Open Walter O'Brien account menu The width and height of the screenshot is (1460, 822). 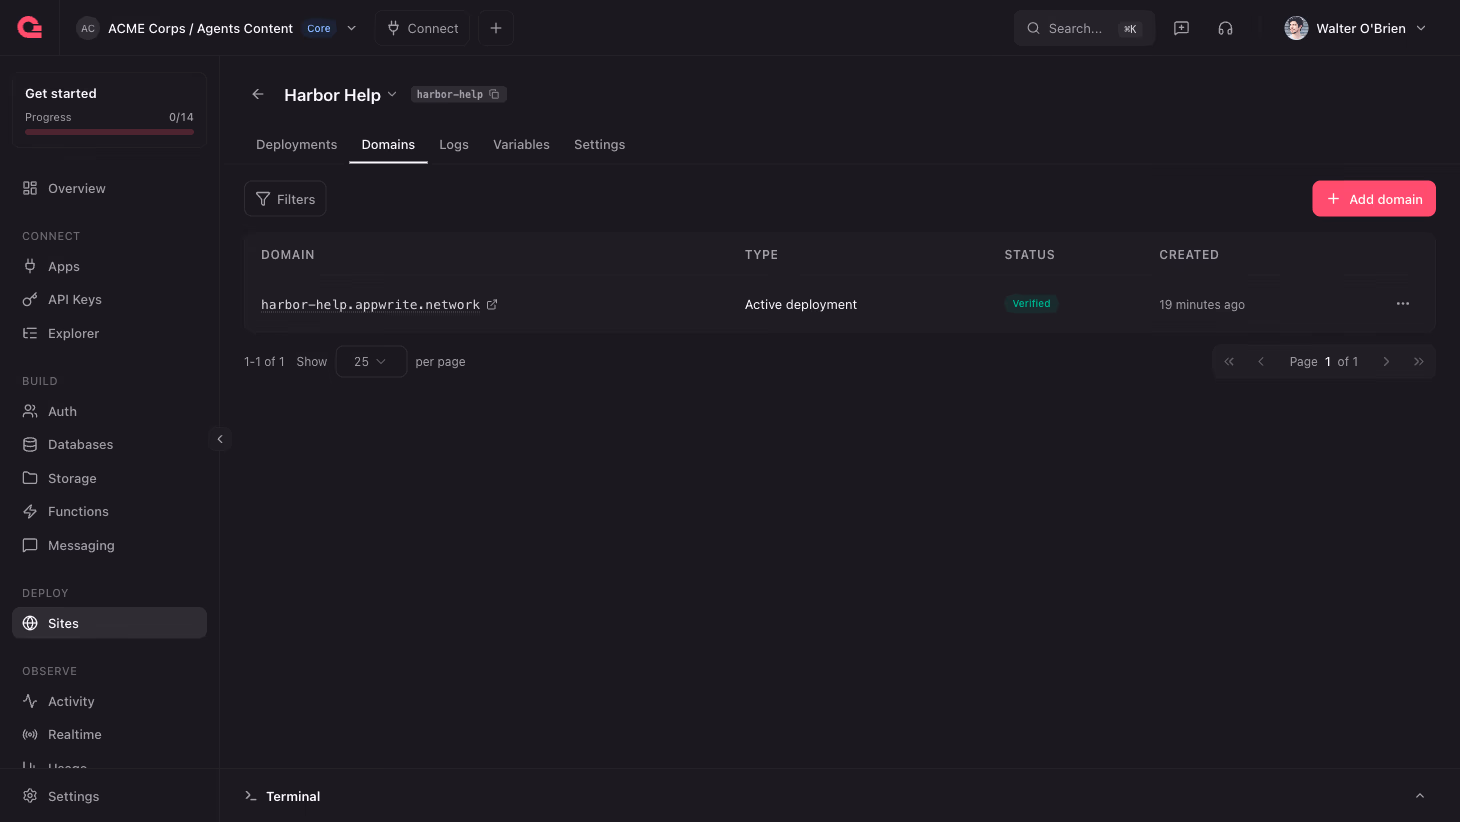point(1355,28)
